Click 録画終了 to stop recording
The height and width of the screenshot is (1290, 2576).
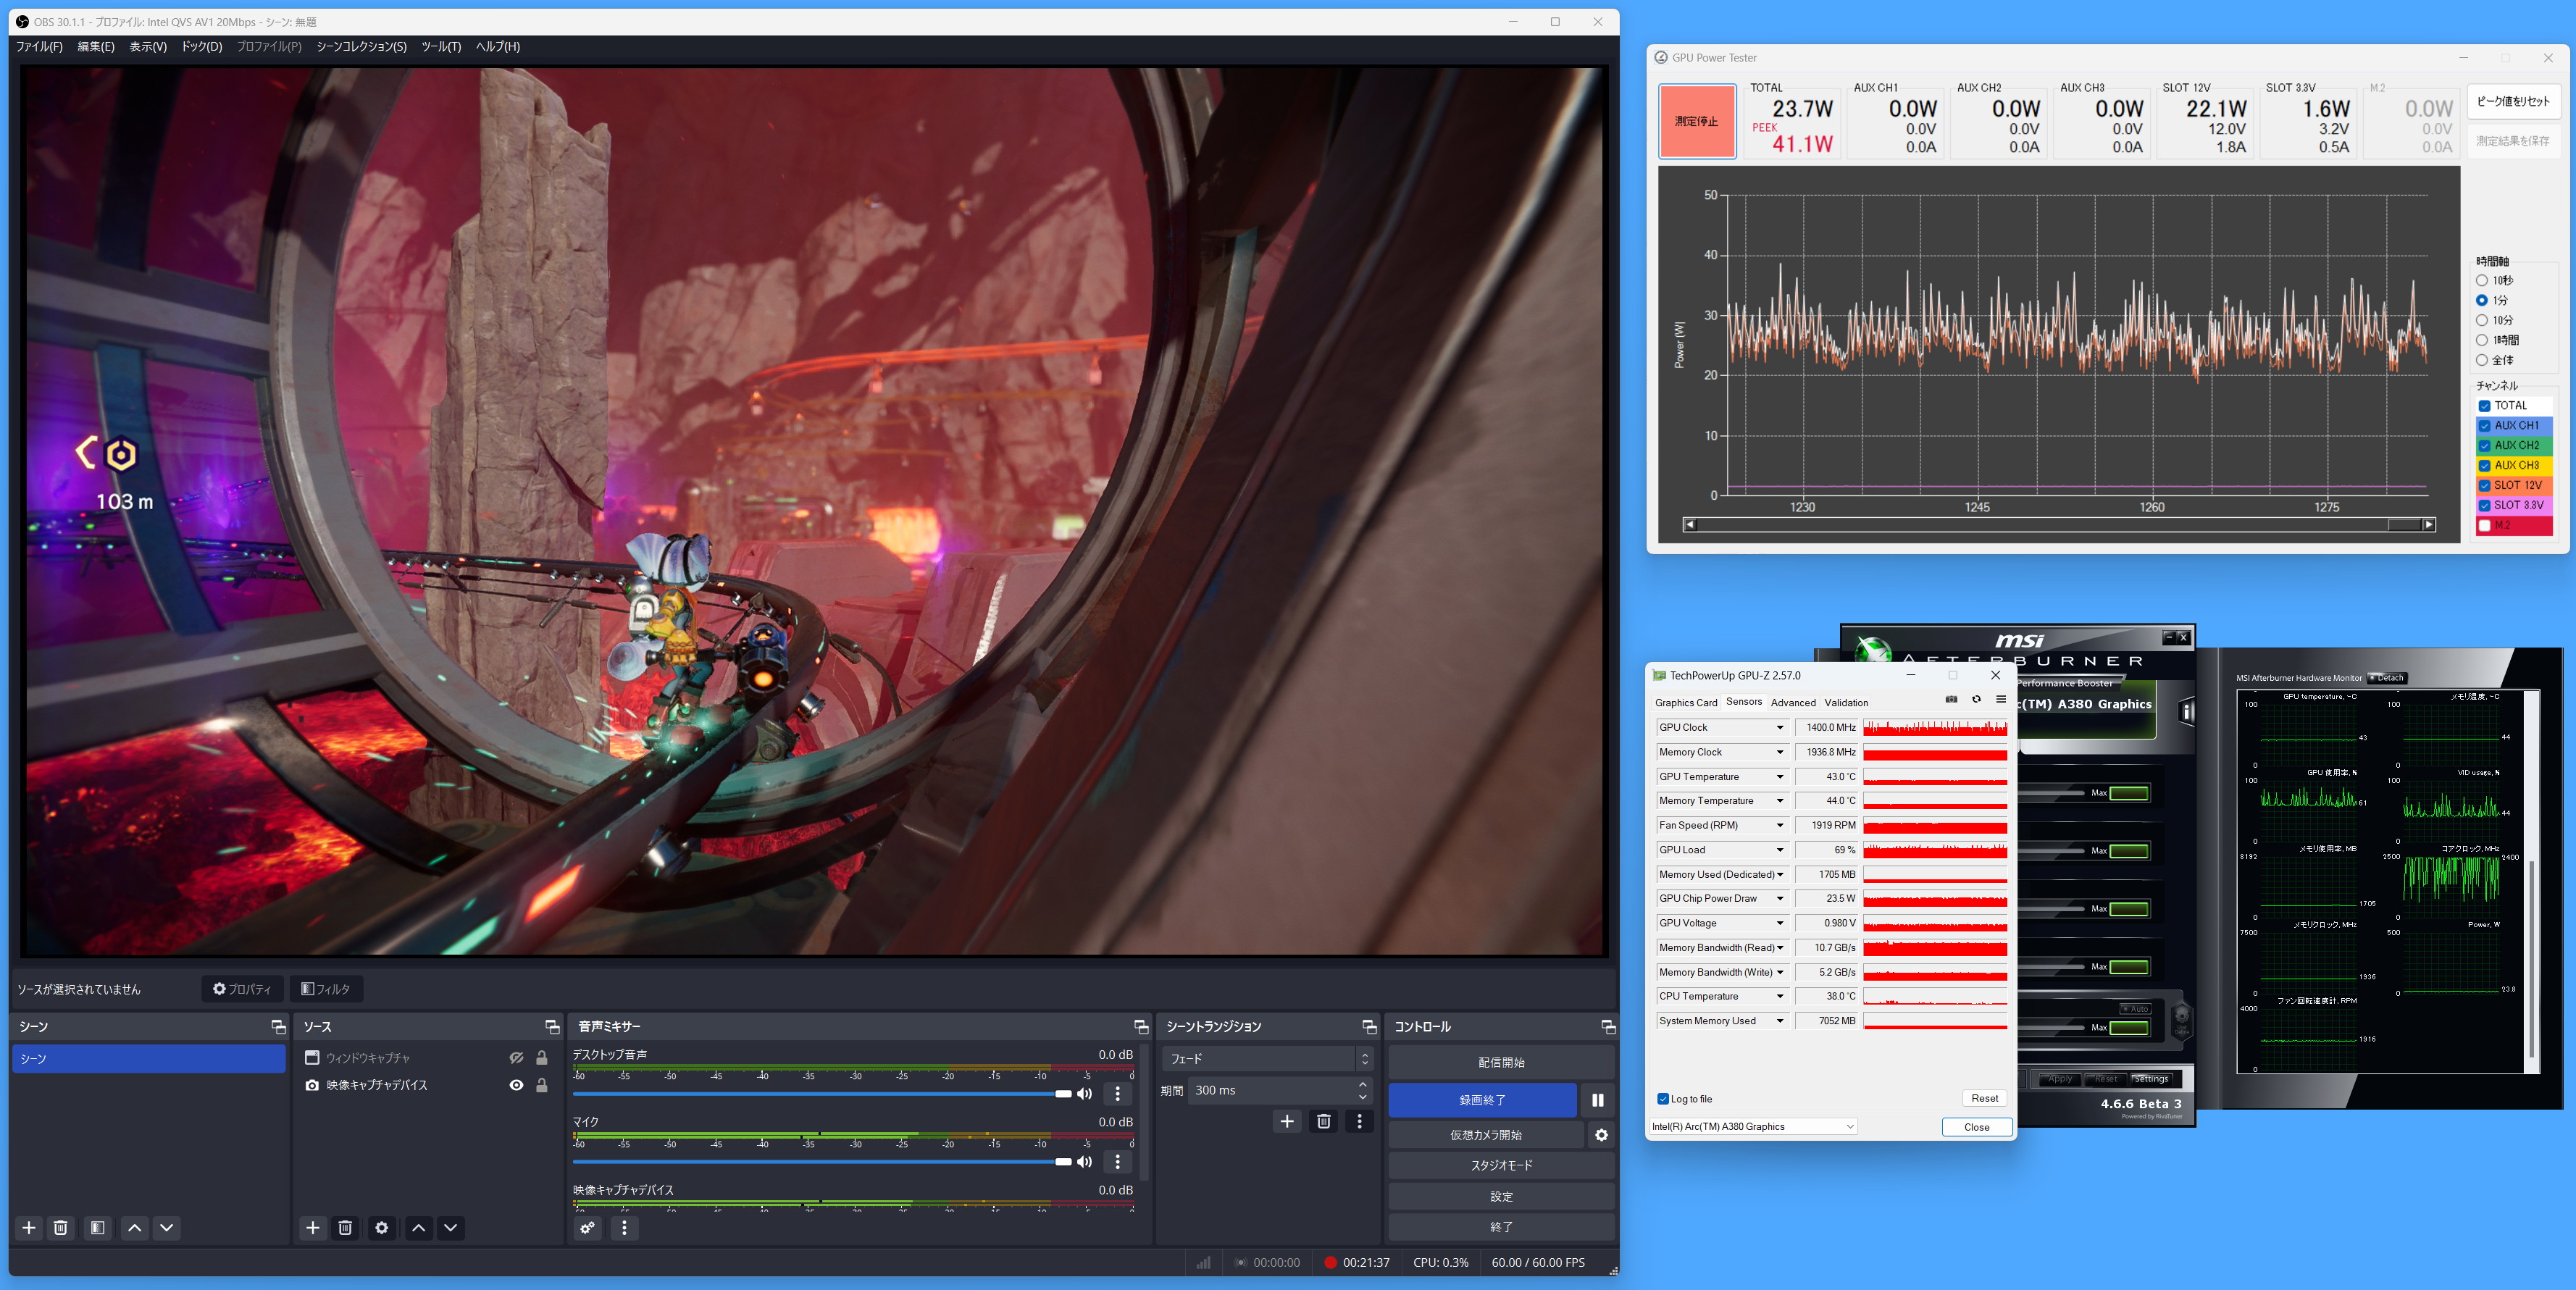pos(1482,1100)
